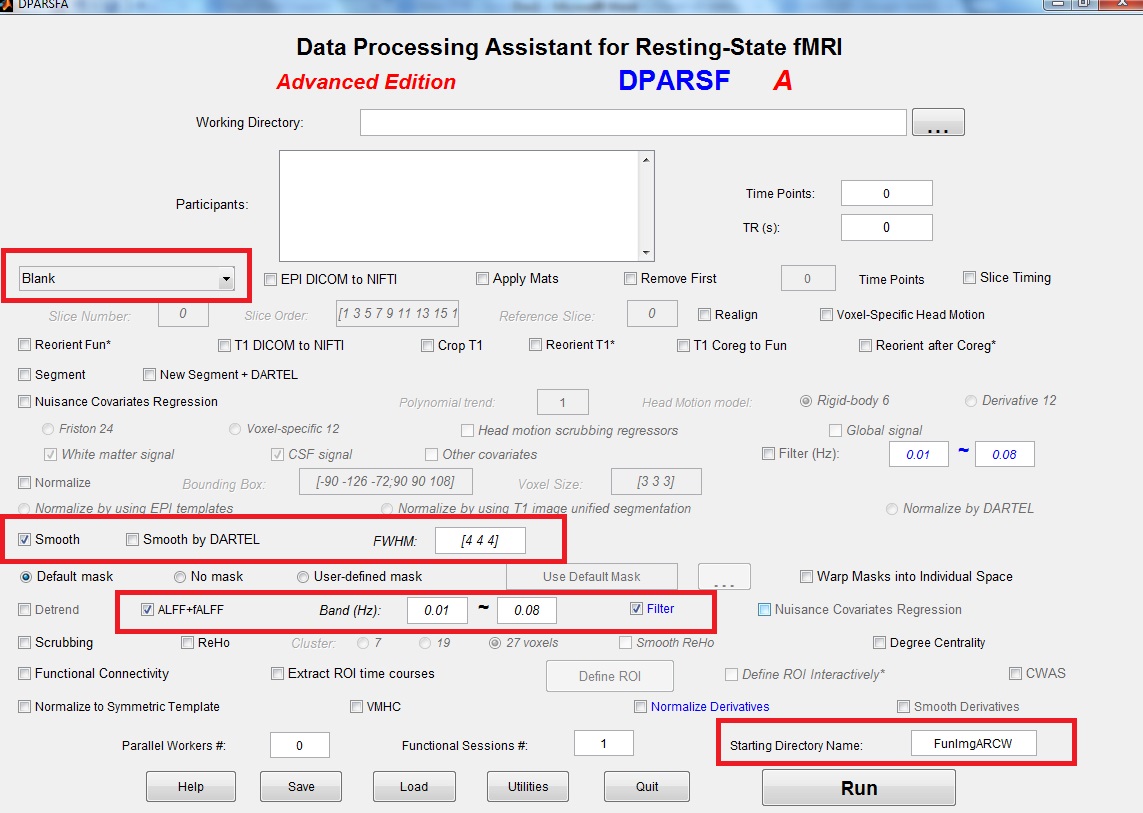1143x813 pixels.
Task: Open the Utilities button
Action: 528,787
